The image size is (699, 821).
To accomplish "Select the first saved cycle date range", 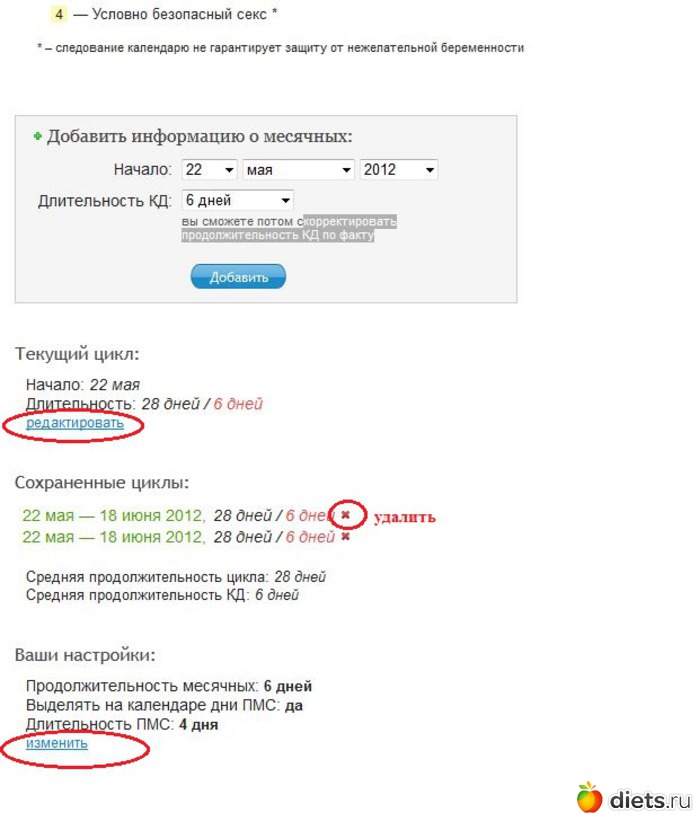I will tap(114, 516).
